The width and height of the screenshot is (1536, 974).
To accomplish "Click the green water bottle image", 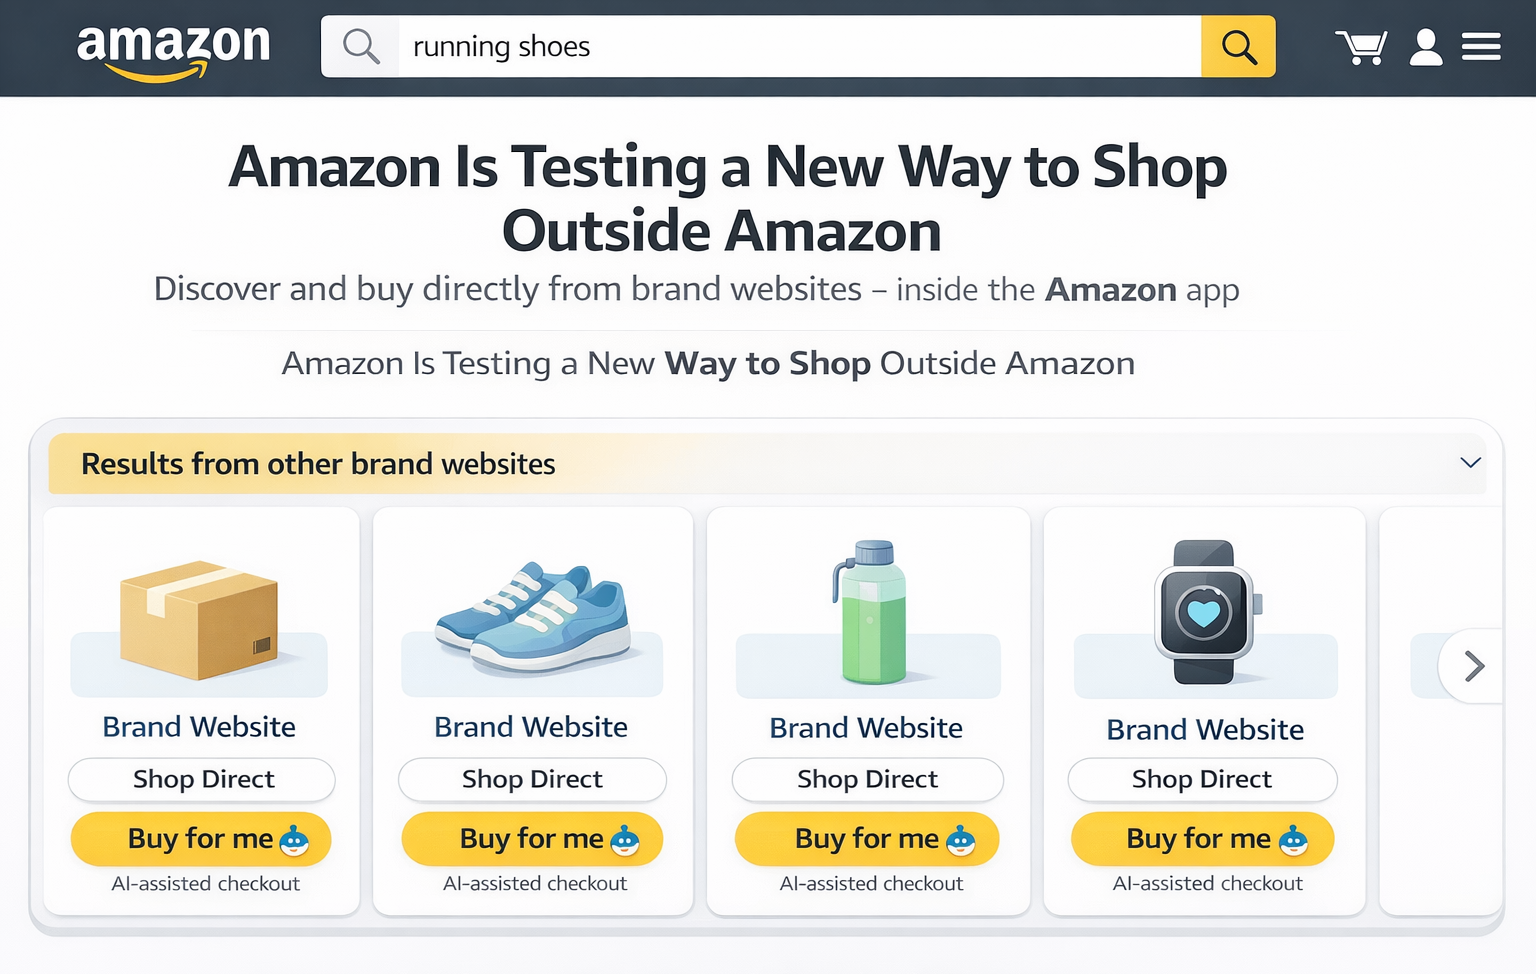I will coord(869,613).
